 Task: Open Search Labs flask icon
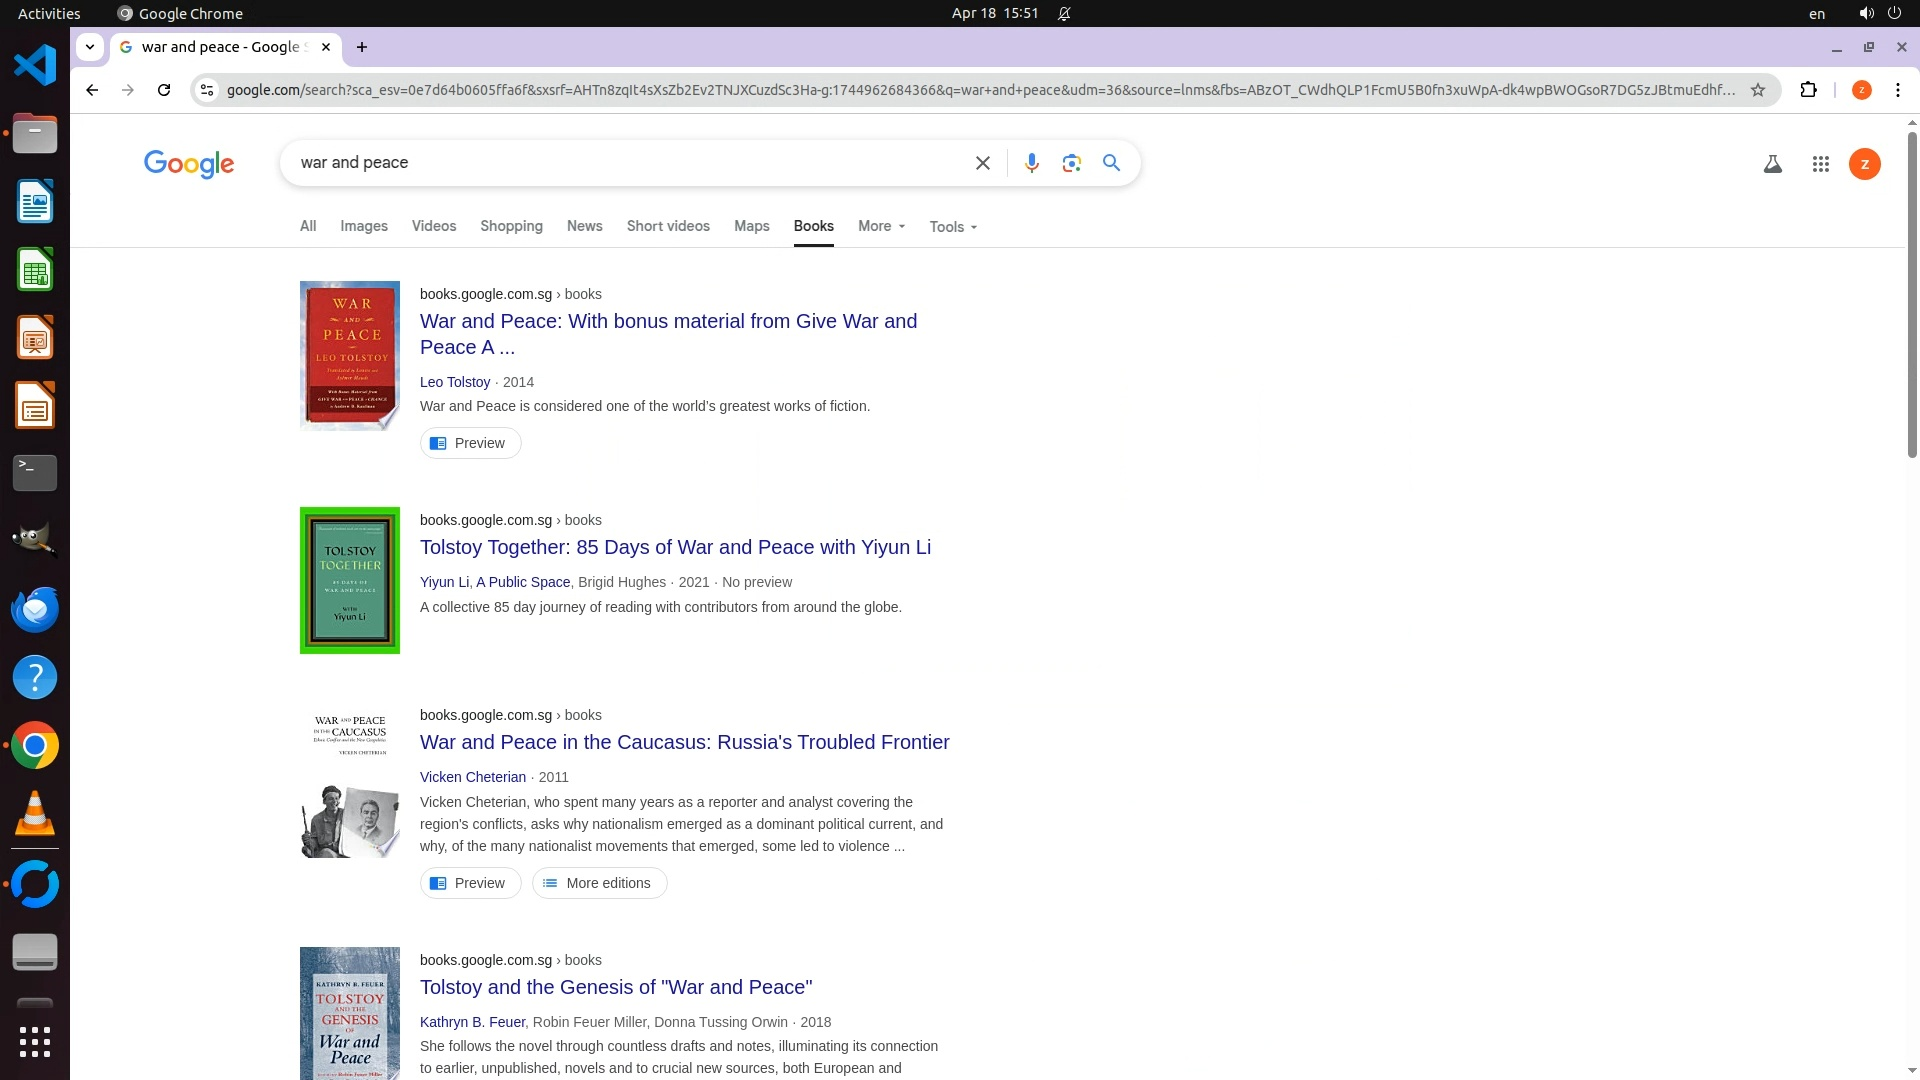[x=1772, y=164]
